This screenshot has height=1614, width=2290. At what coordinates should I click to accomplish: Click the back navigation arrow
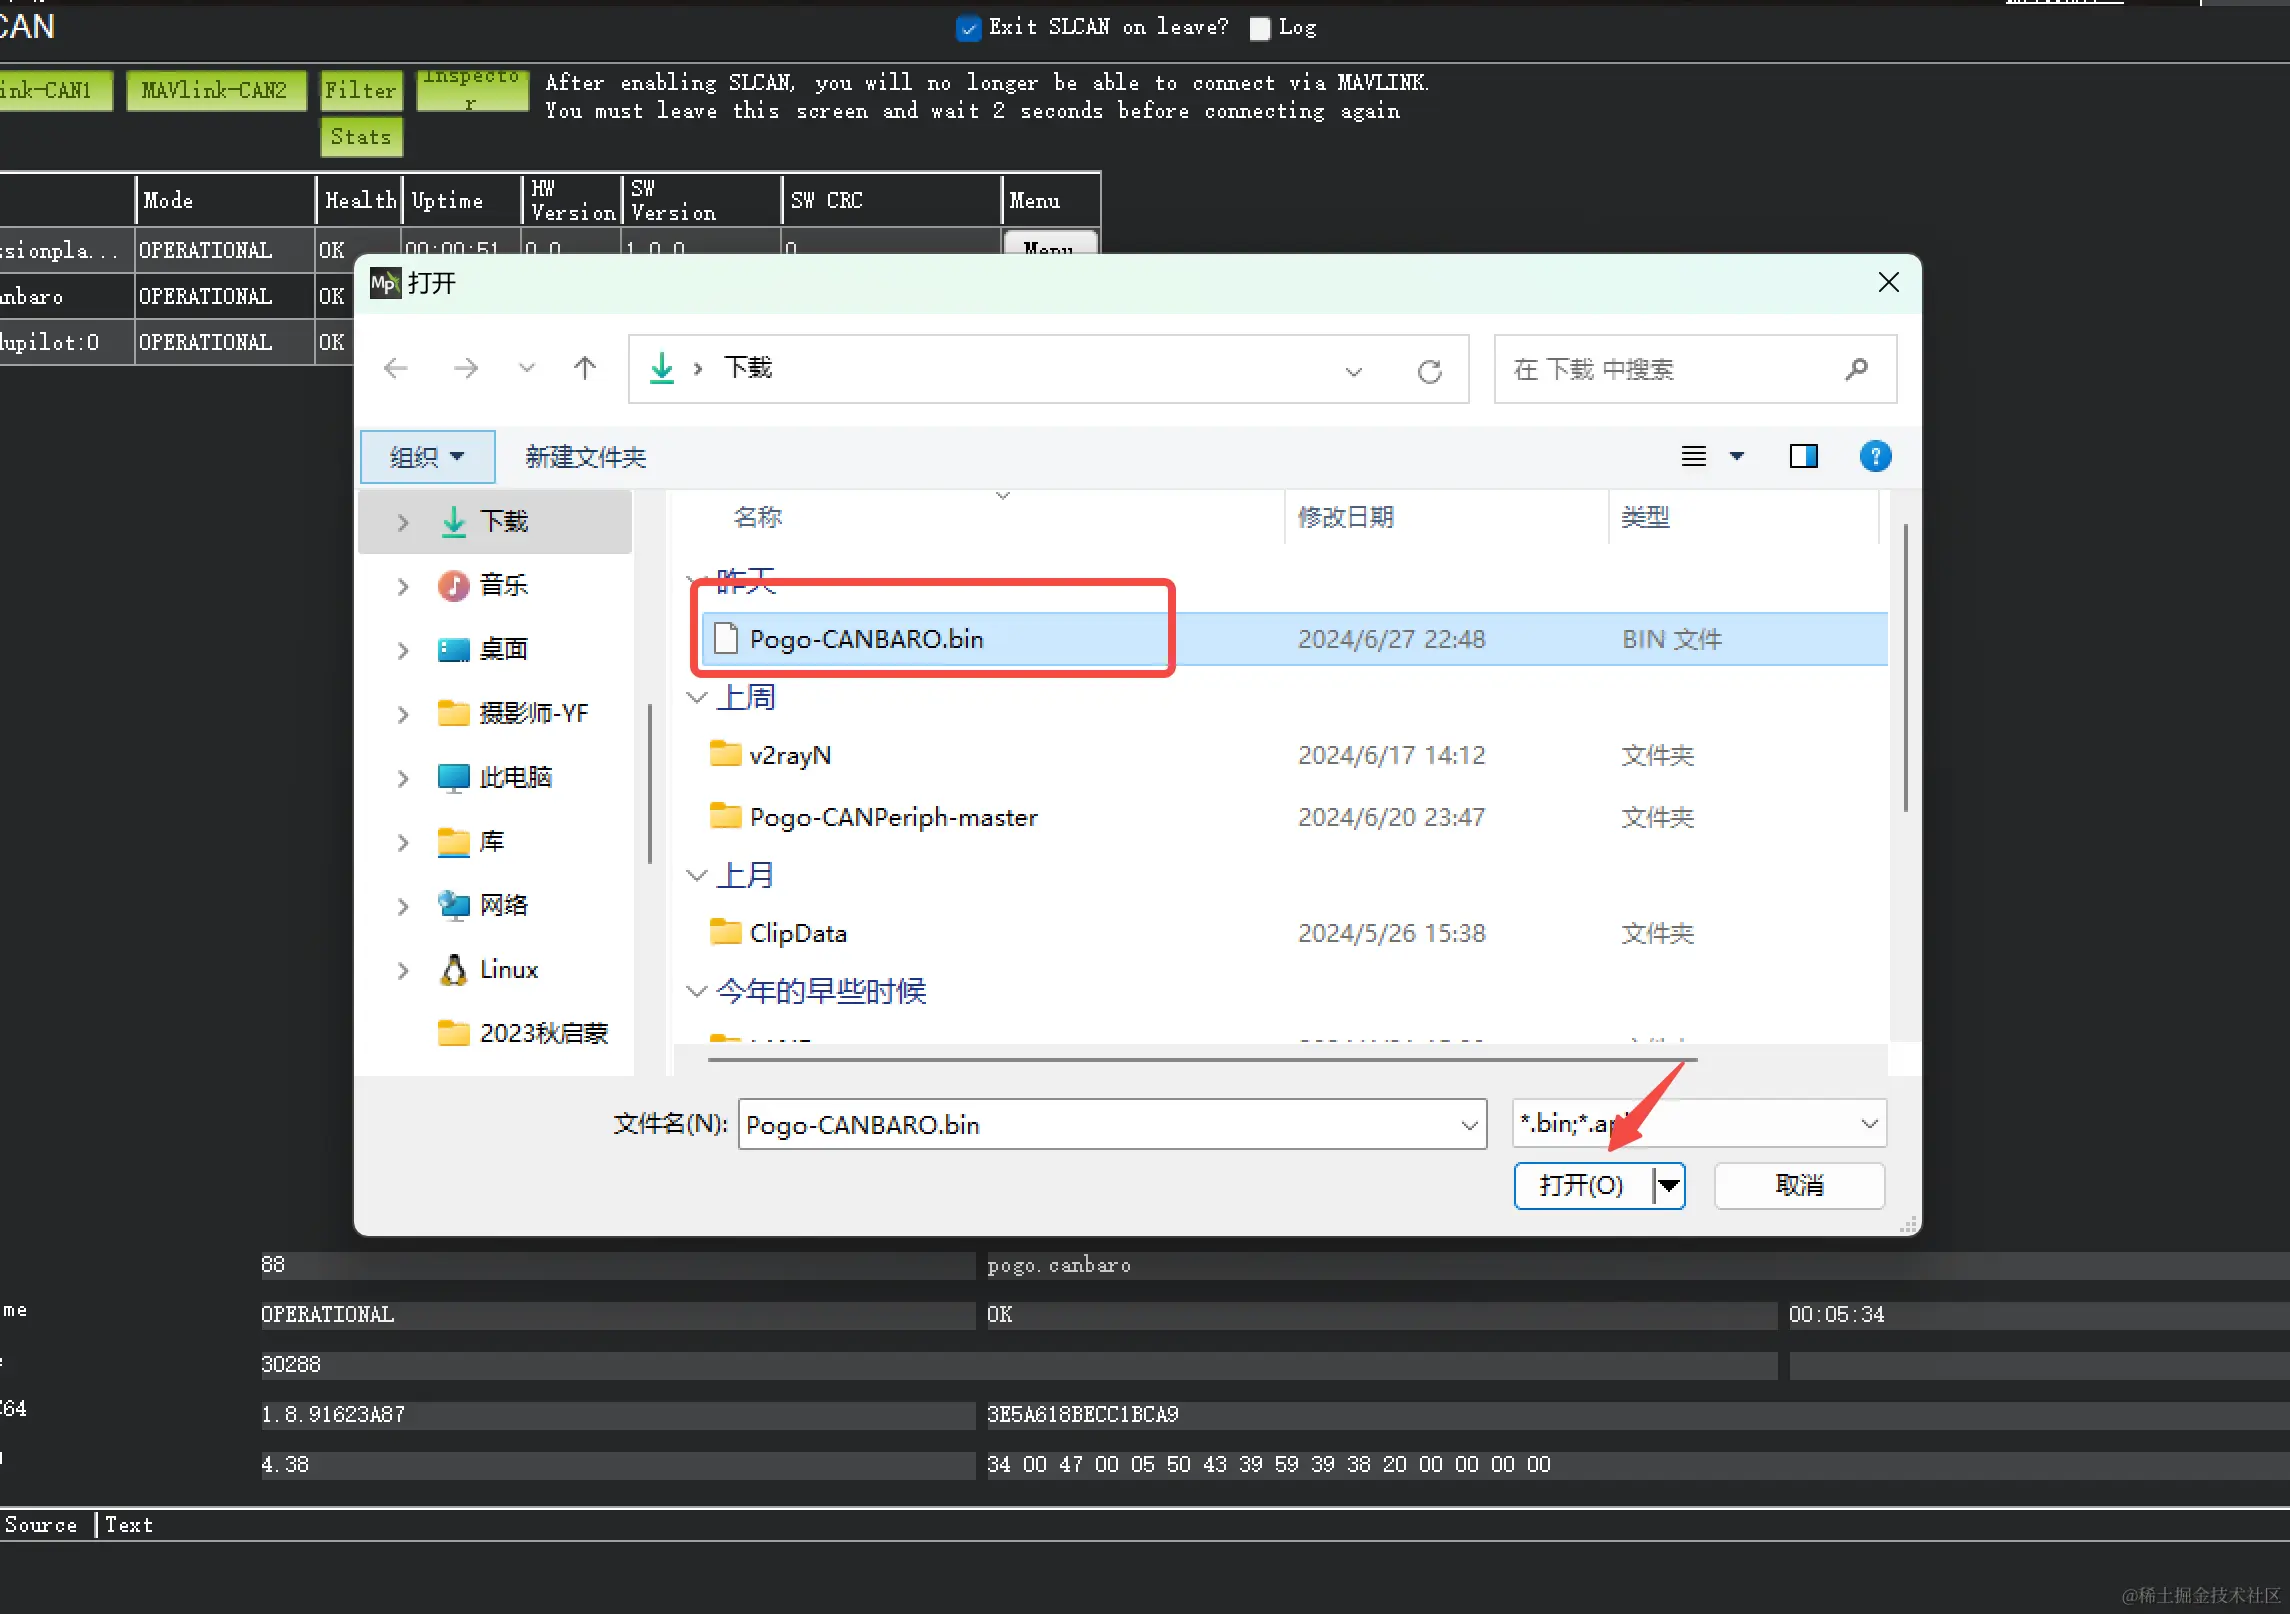[x=396, y=368]
